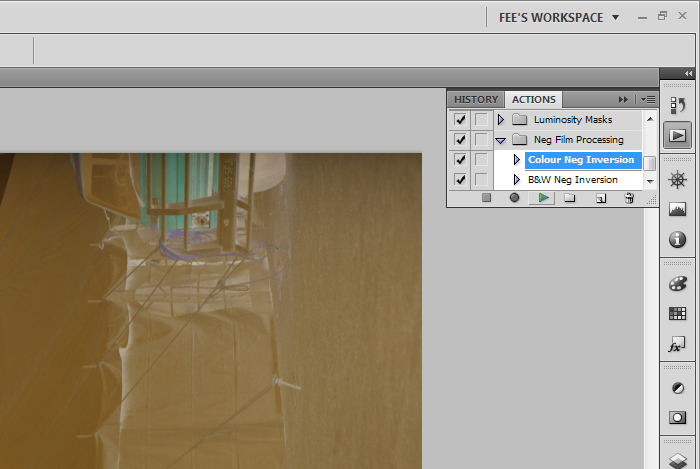Delete action with the trash icon

point(629,198)
